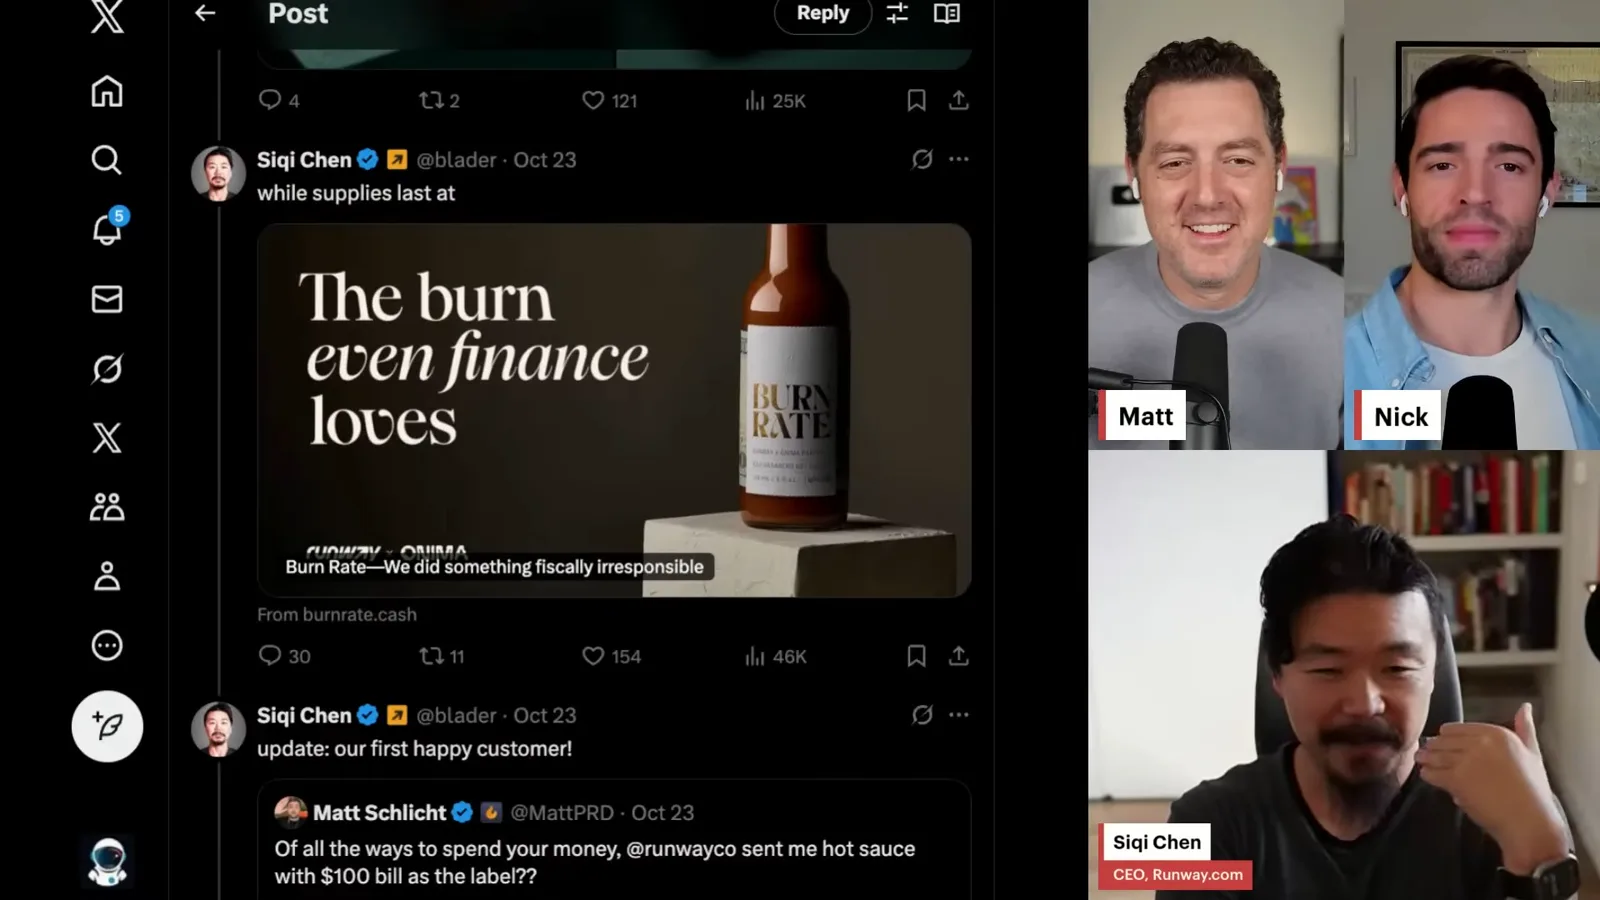Open the 'From burnrate.cash' link
The width and height of the screenshot is (1600, 900).
click(337, 614)
